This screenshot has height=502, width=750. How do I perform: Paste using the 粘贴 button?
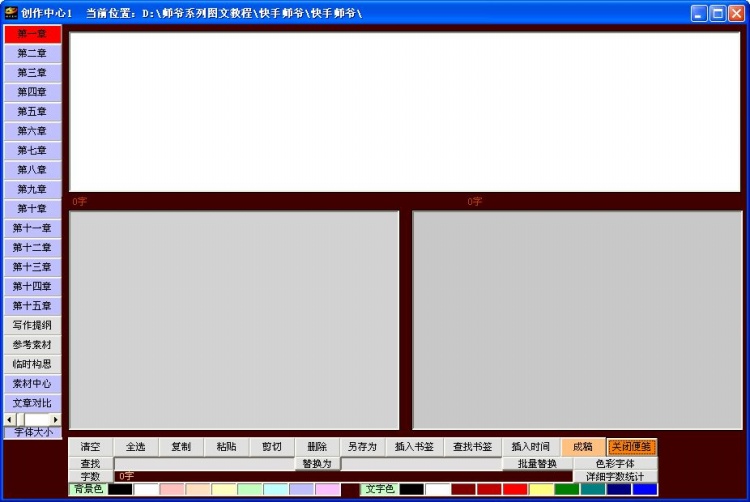tap(226, 447)
